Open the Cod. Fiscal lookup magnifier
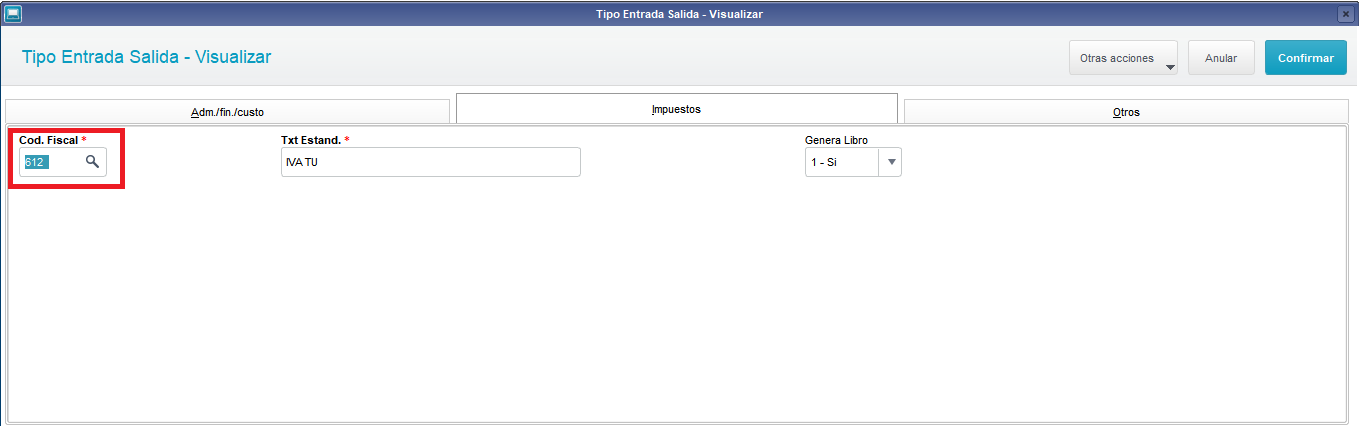 coord(92,162)
